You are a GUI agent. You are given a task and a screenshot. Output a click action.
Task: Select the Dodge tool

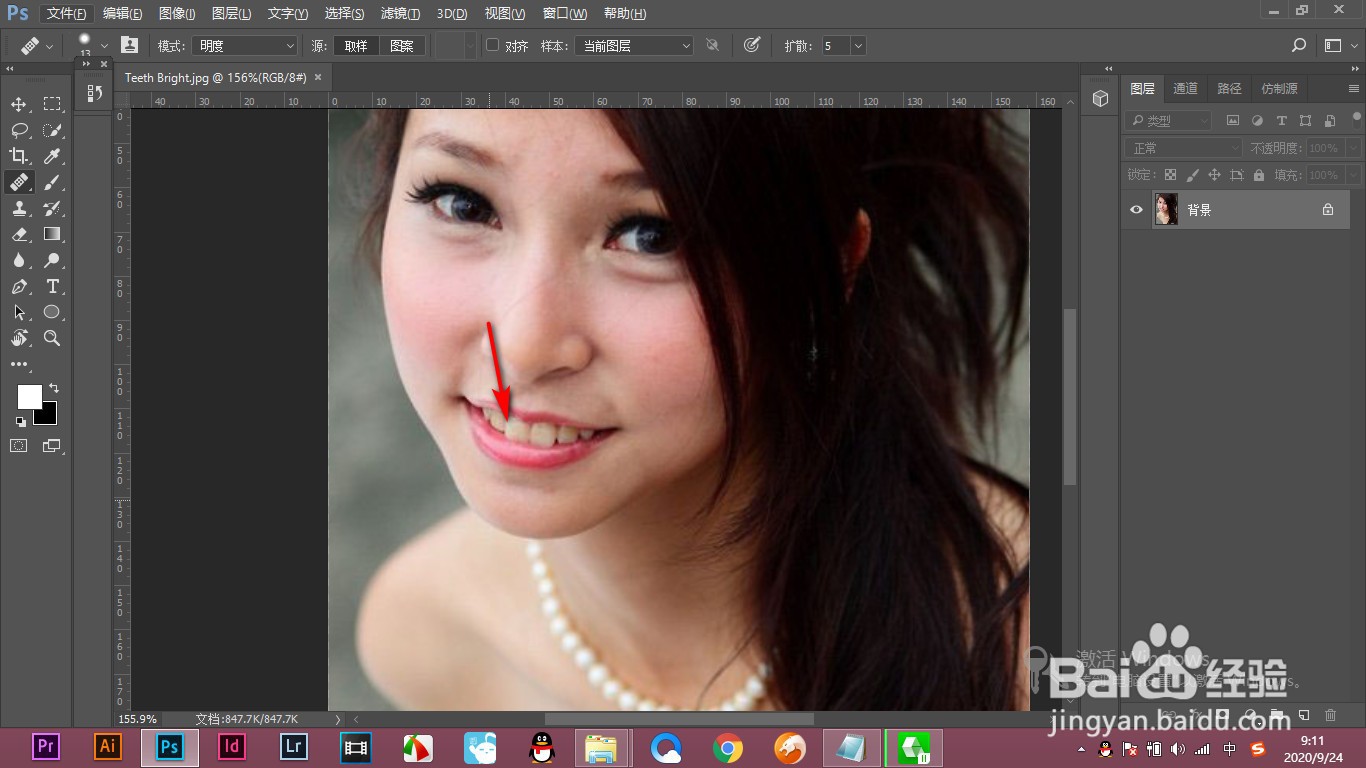click(52, 260)
